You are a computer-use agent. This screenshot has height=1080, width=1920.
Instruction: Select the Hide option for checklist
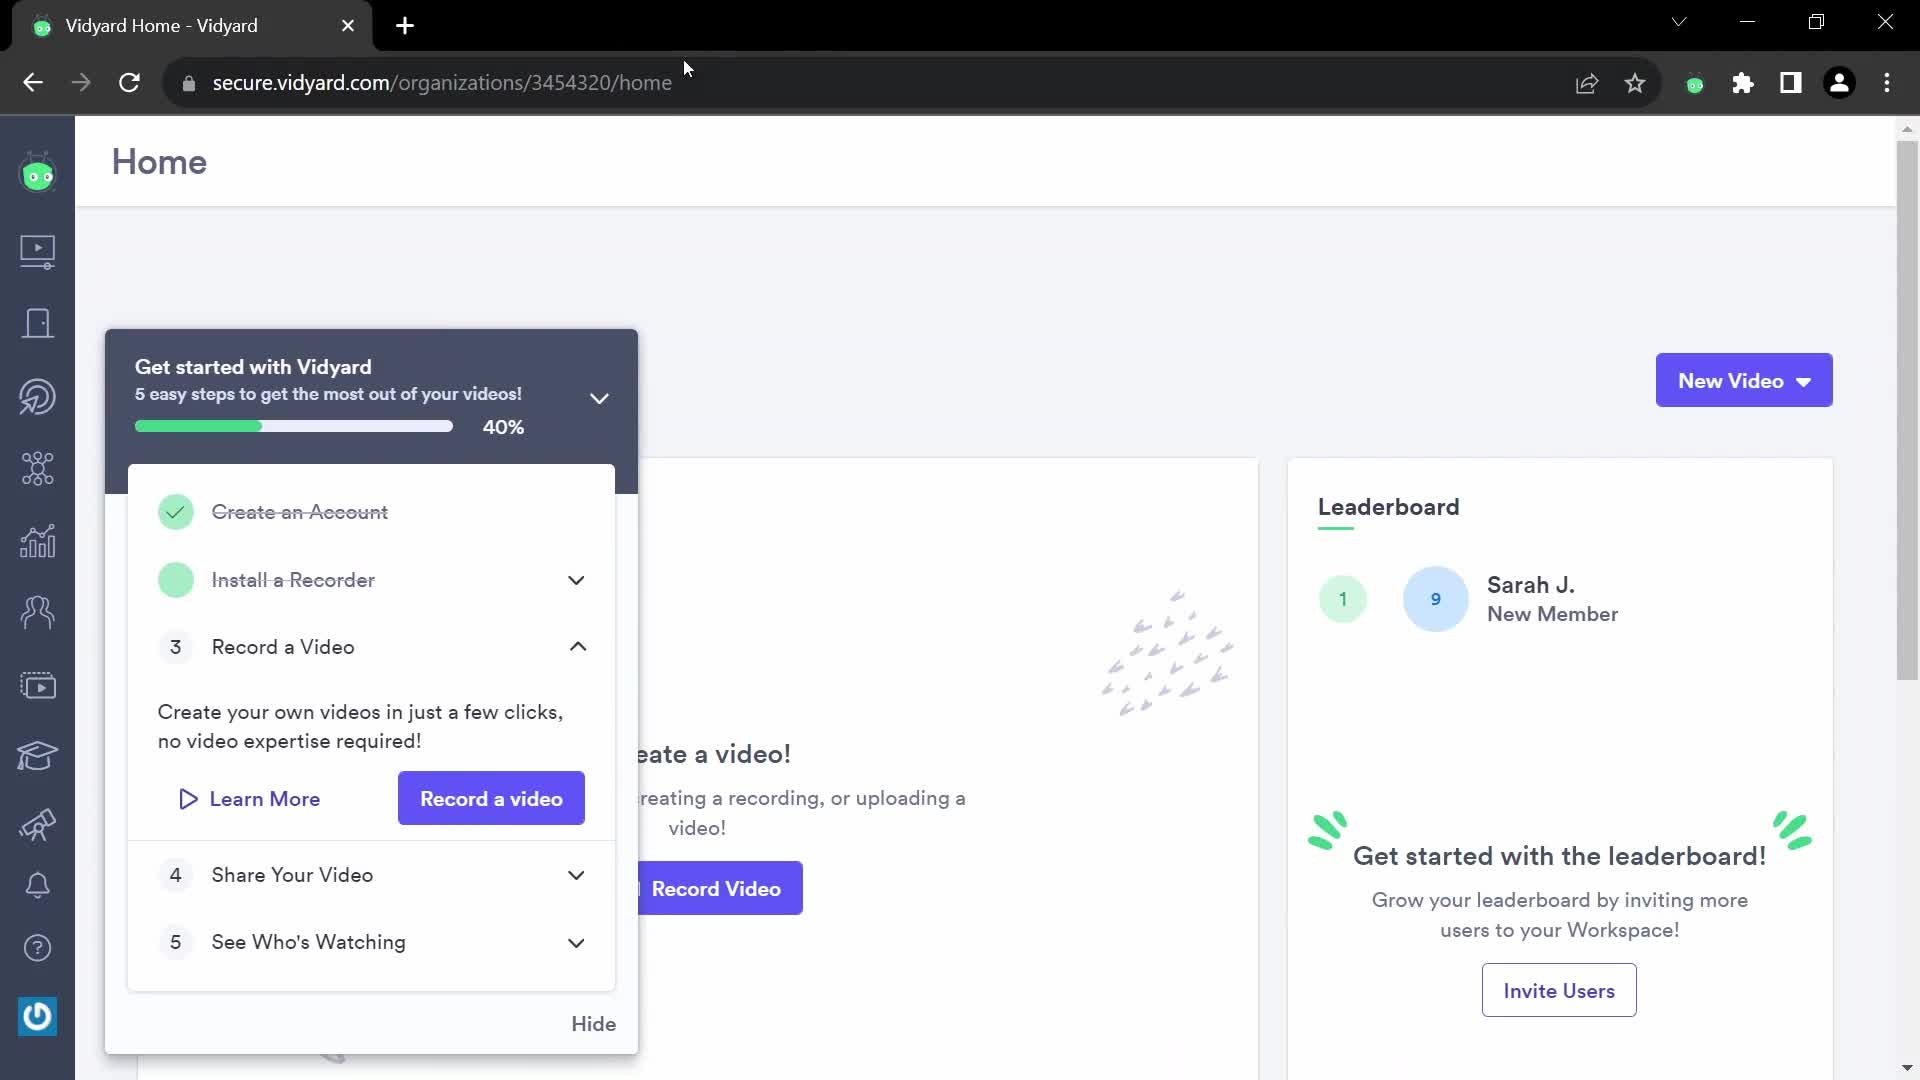click(x=592, y=1023)
